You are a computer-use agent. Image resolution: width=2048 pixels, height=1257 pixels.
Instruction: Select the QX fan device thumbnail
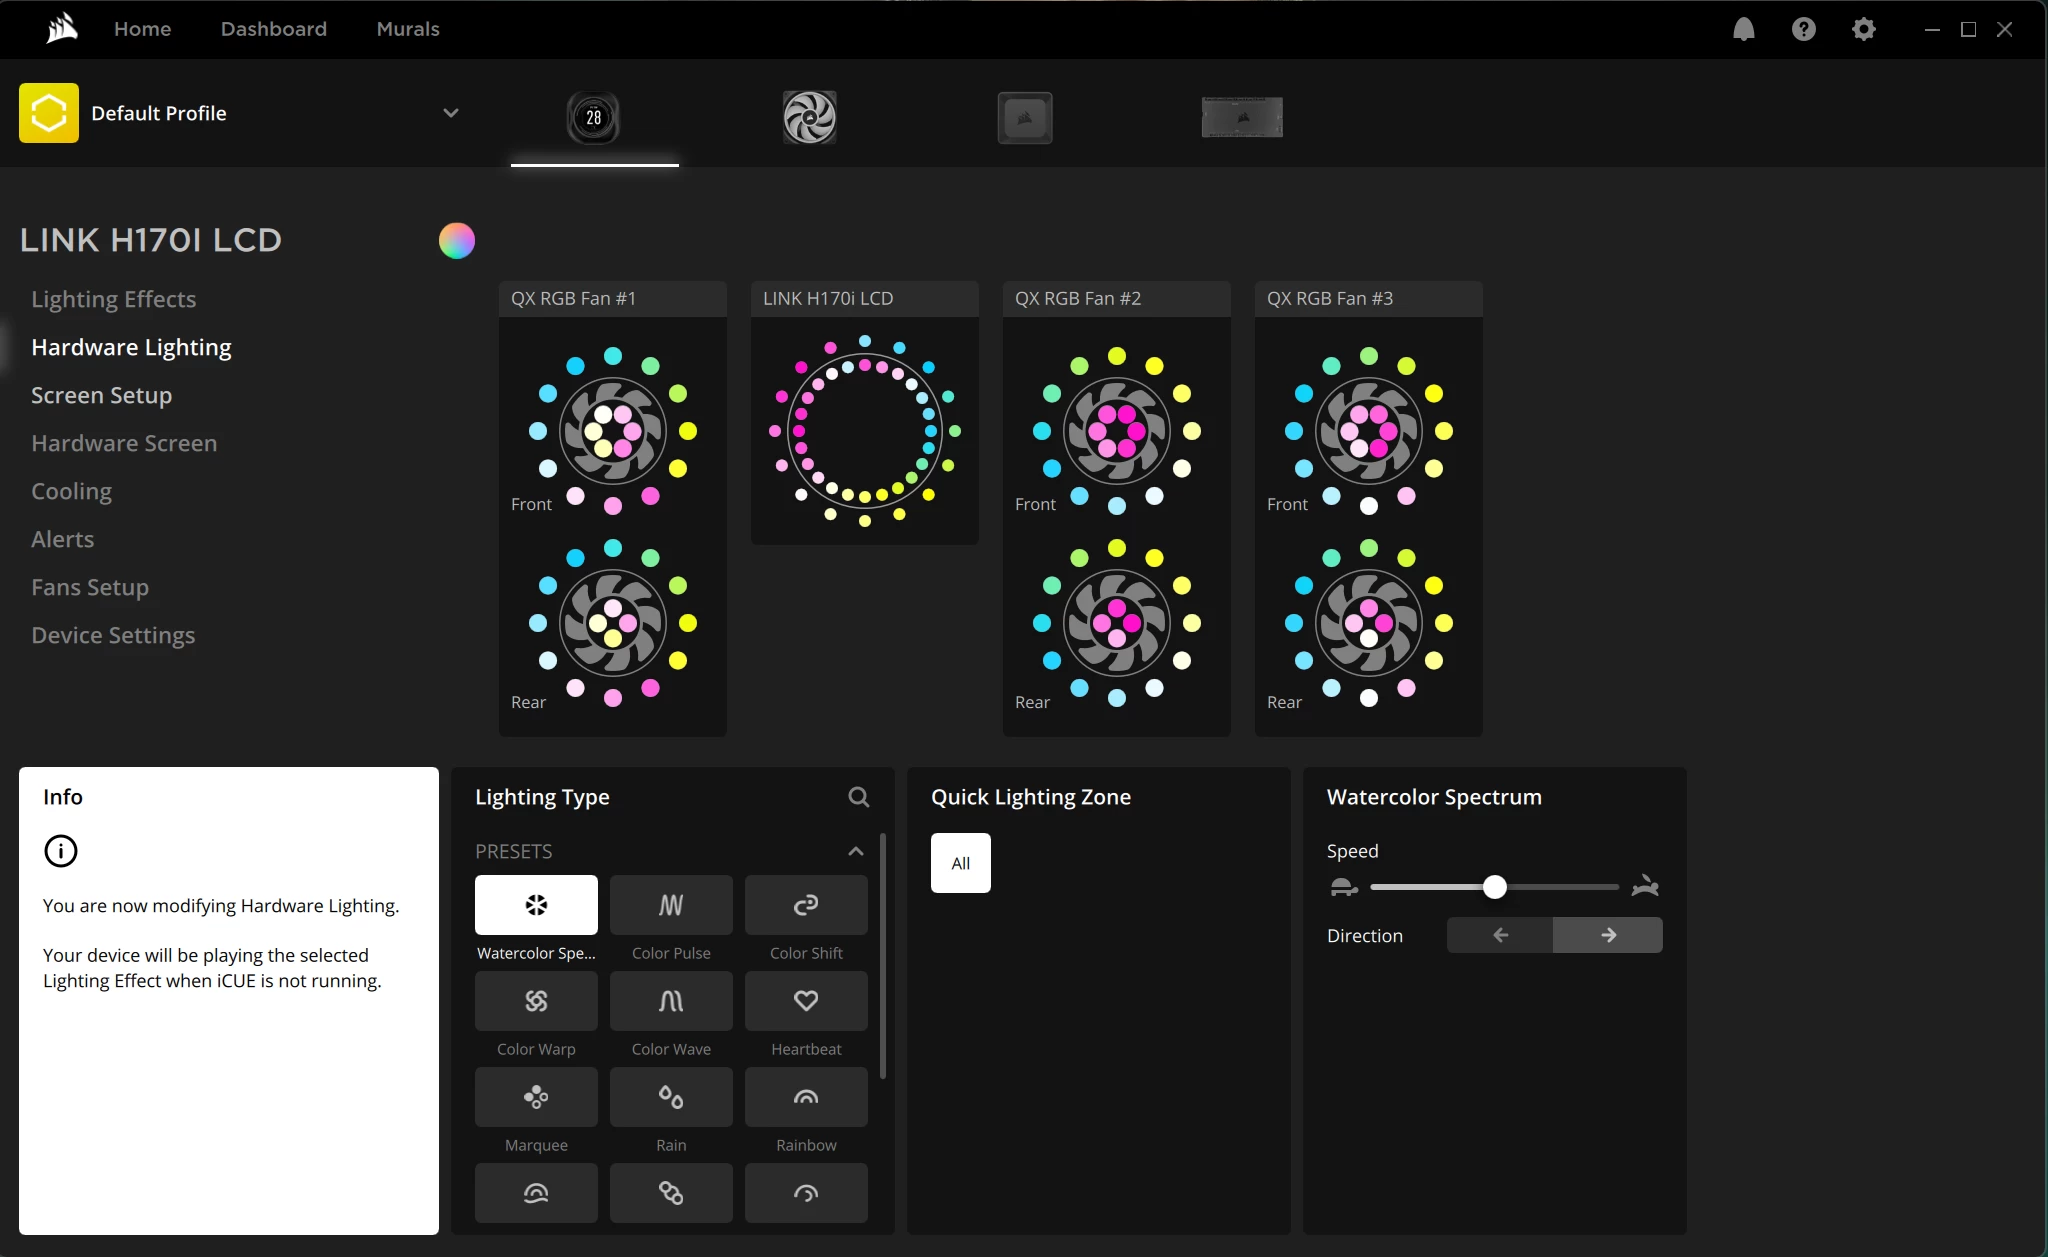809,117
